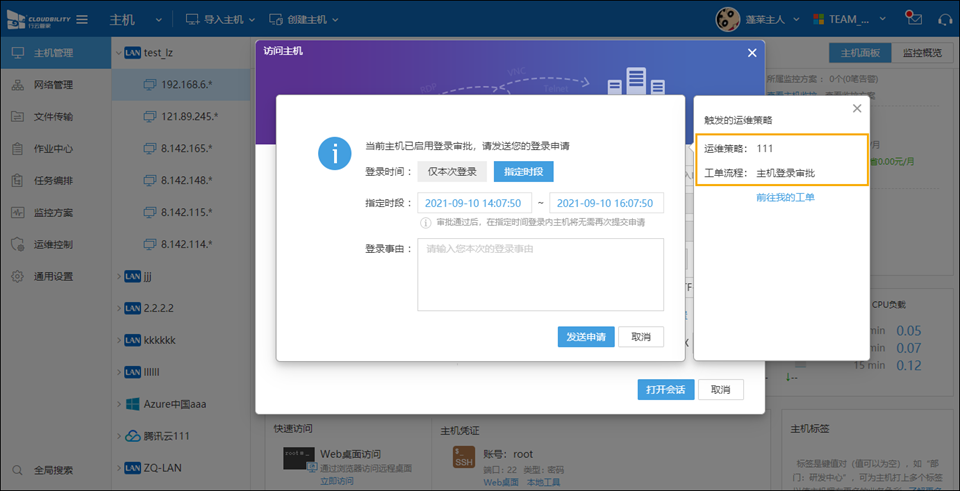Expand the jjj LAN tree node

click(118, 276)
